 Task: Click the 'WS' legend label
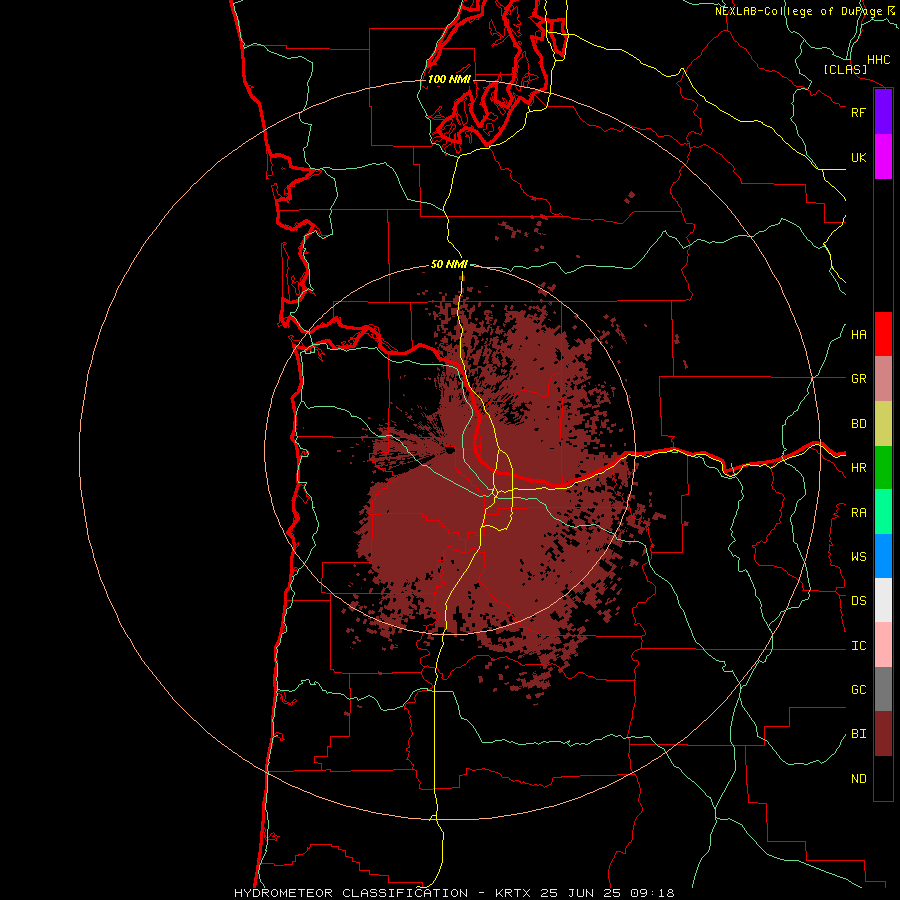(859, 557)
